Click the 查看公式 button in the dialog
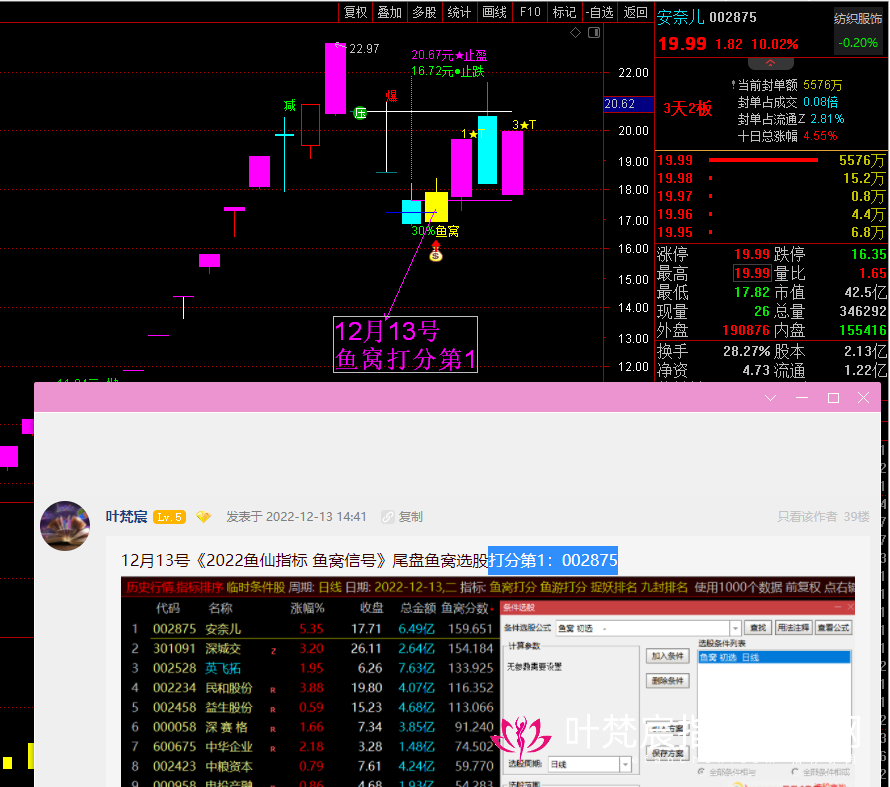The height and width of the screenshot is (787, 890). coord(833,628)
